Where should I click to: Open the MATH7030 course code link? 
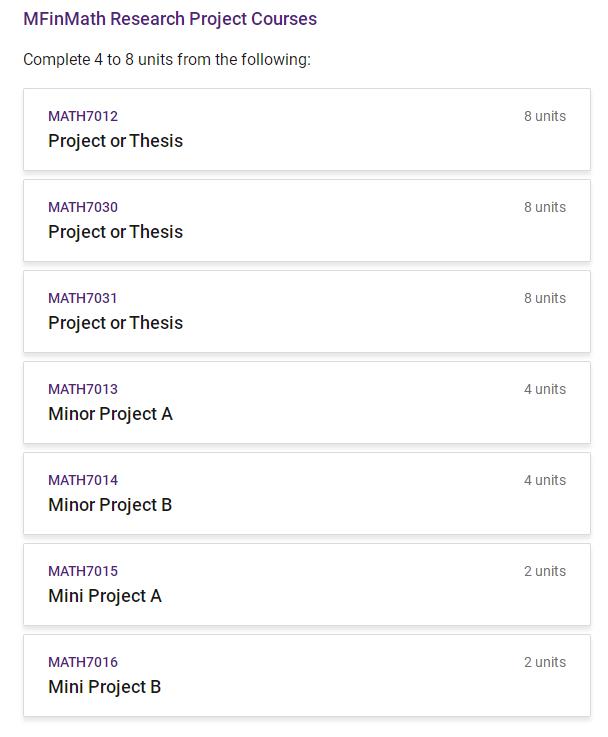point(83,207)
